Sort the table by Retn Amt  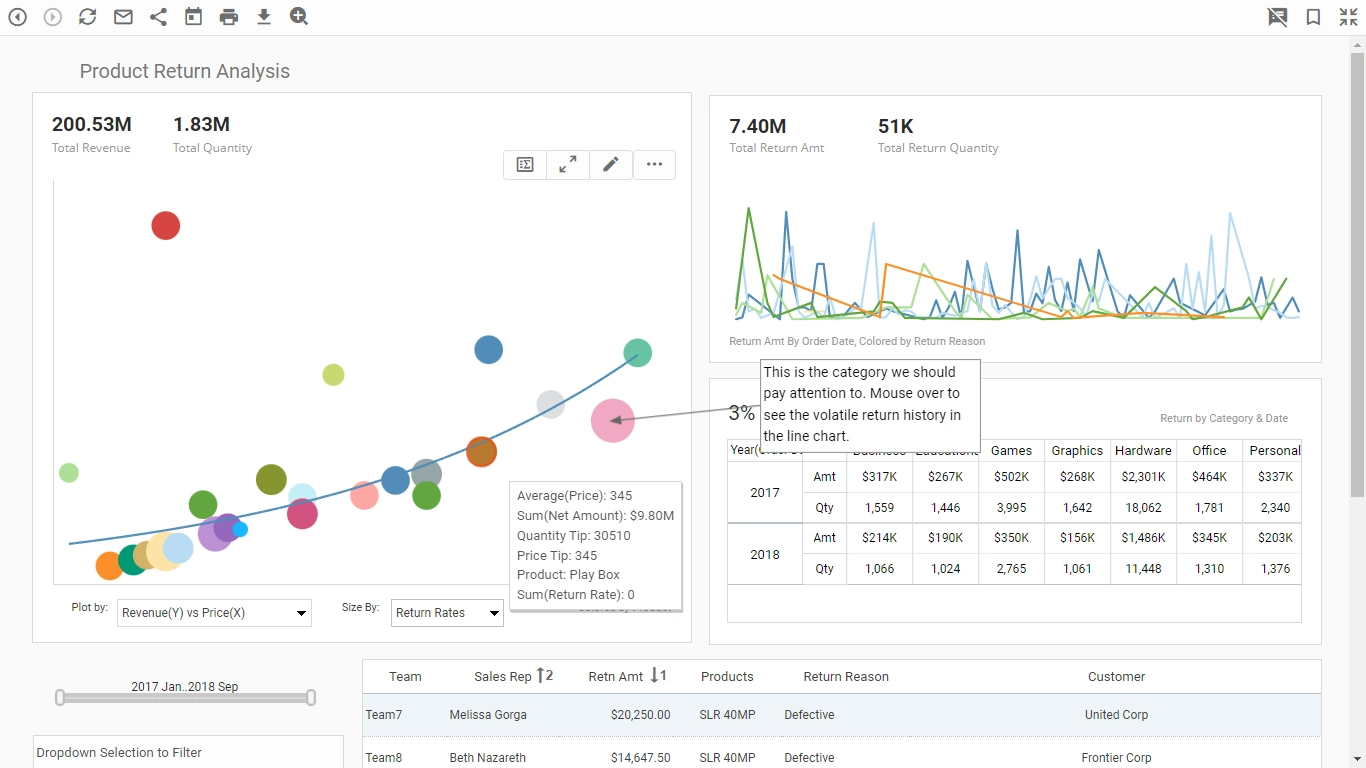[x=626, y=676]
